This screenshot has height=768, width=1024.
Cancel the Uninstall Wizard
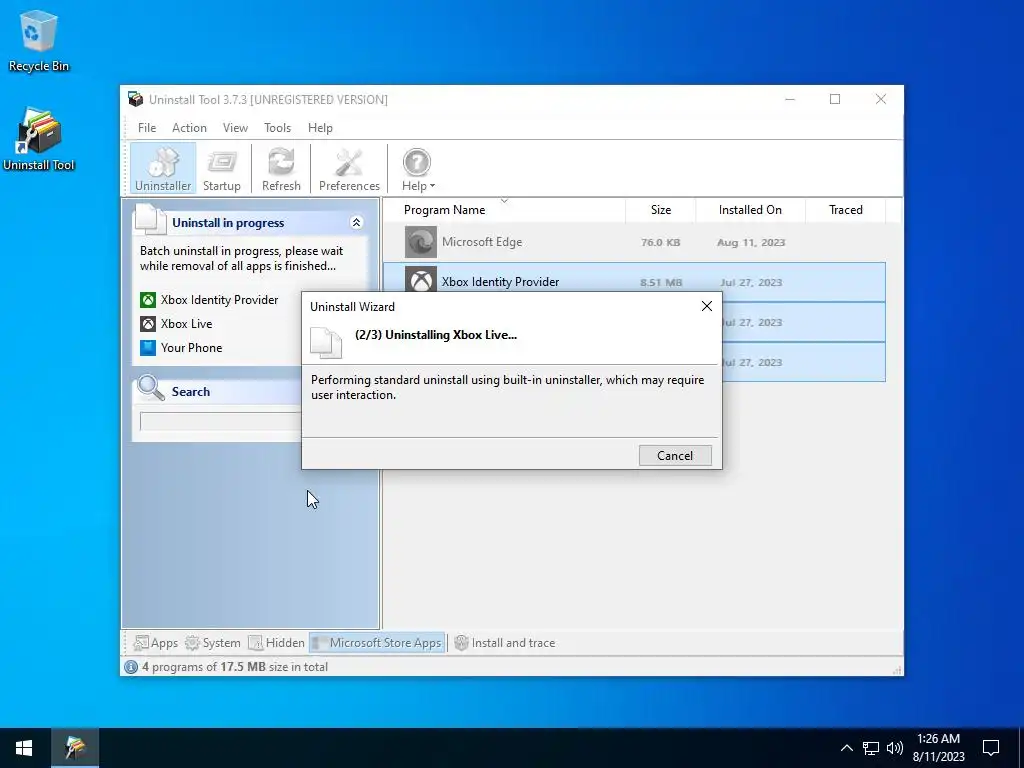675,456
